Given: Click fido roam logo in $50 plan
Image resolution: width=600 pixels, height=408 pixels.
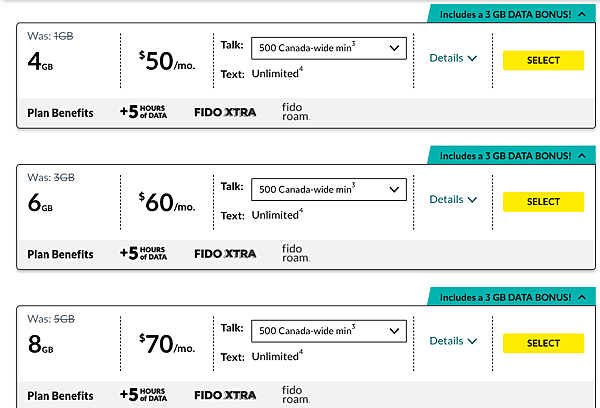Looking at the screenshot, I should pyautogui.click(x=296, y=112).
